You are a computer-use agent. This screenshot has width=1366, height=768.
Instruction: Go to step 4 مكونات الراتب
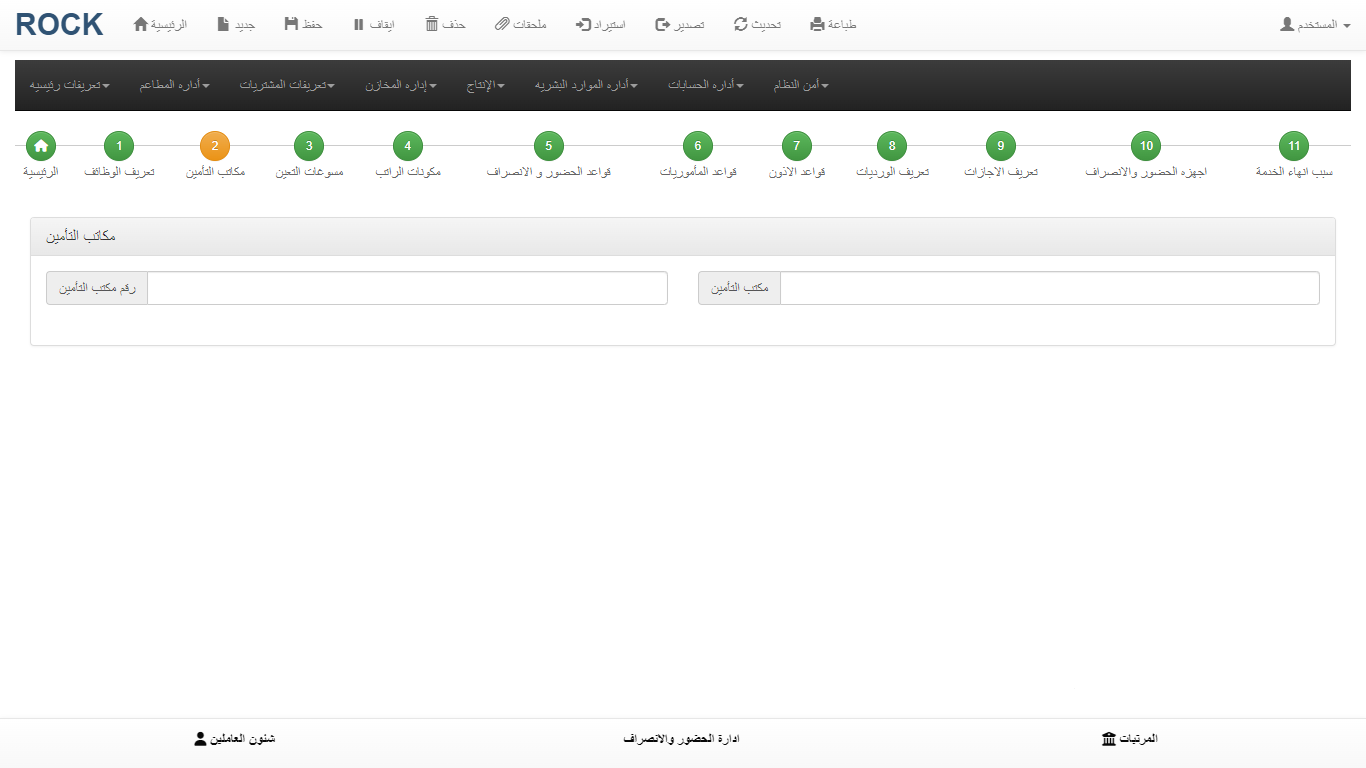408,146
